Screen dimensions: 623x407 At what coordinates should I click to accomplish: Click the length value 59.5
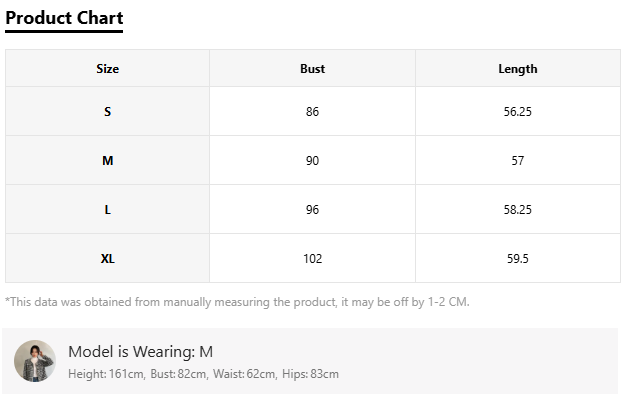coord(518,259)
